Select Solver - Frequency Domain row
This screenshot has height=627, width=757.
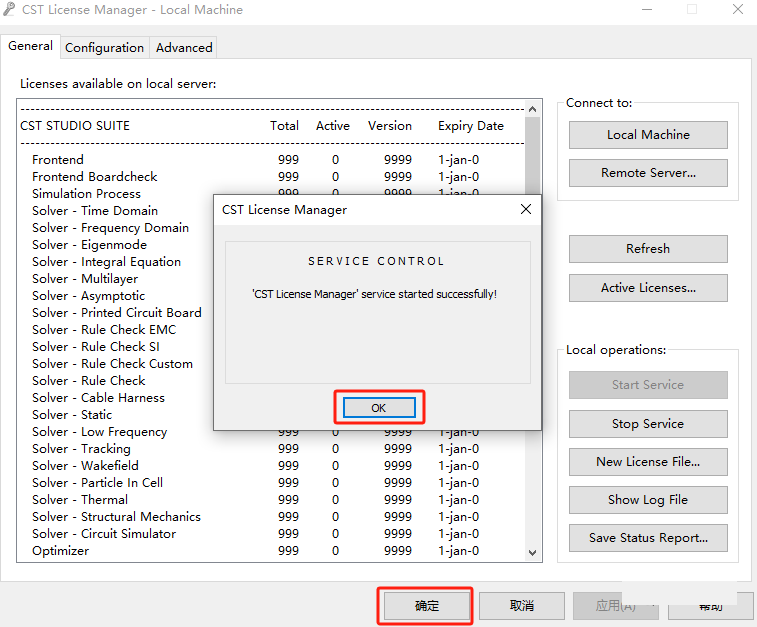point(116,228)
